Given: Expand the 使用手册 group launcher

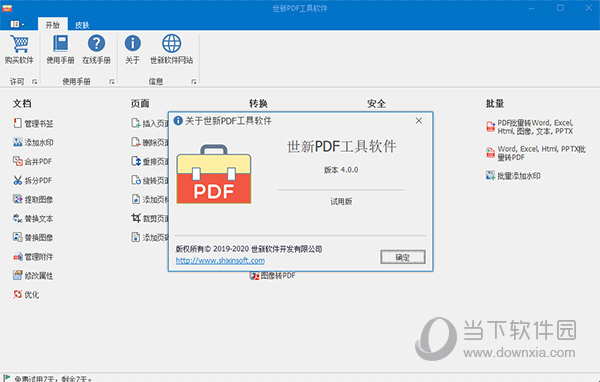Looking at the screenshot, I should tap(112, 82).
